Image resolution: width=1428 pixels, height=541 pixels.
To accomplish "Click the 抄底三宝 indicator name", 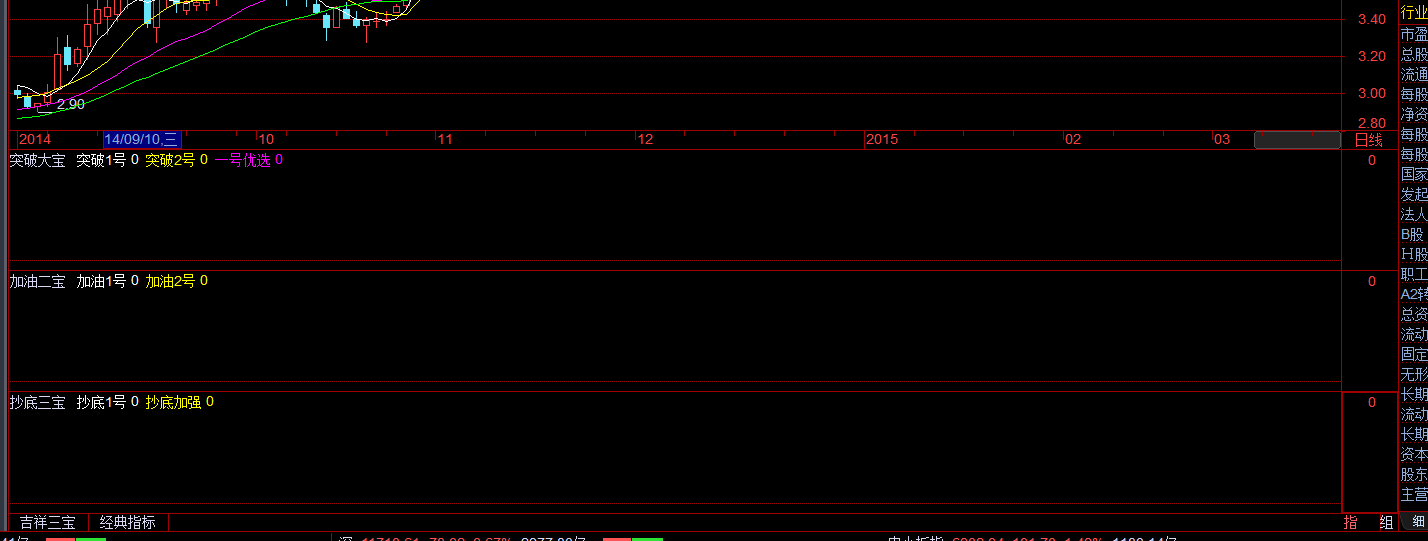I will coord(37,402).
